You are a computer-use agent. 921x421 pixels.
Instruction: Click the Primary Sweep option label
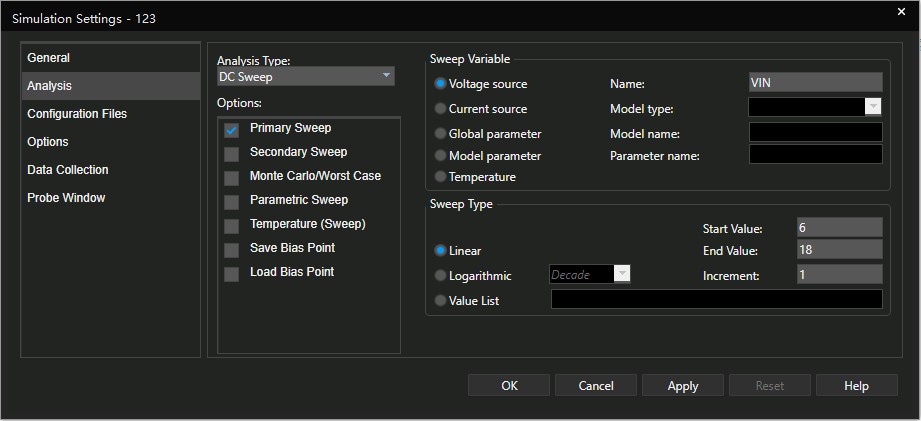(291, 128)
